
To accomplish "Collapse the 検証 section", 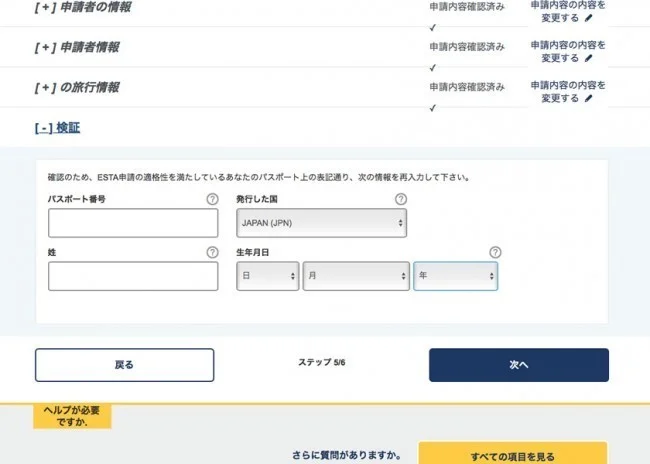I will pyautogui.click(x=58, y=128).
